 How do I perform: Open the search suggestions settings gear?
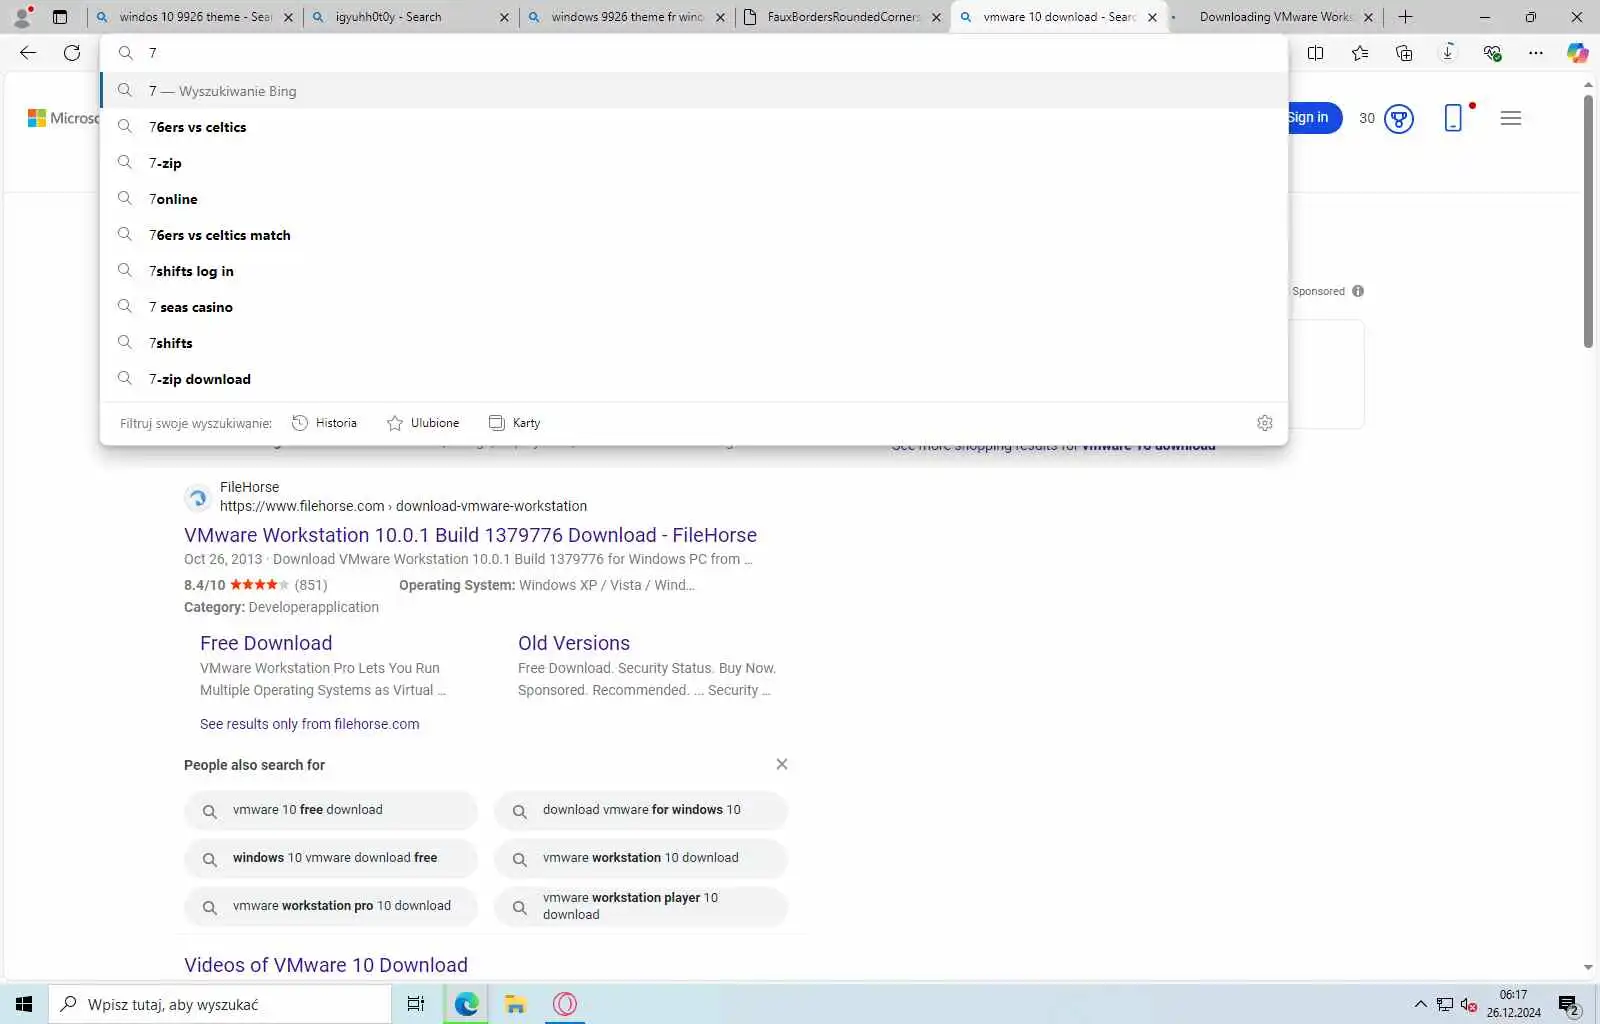(1265, 423)
